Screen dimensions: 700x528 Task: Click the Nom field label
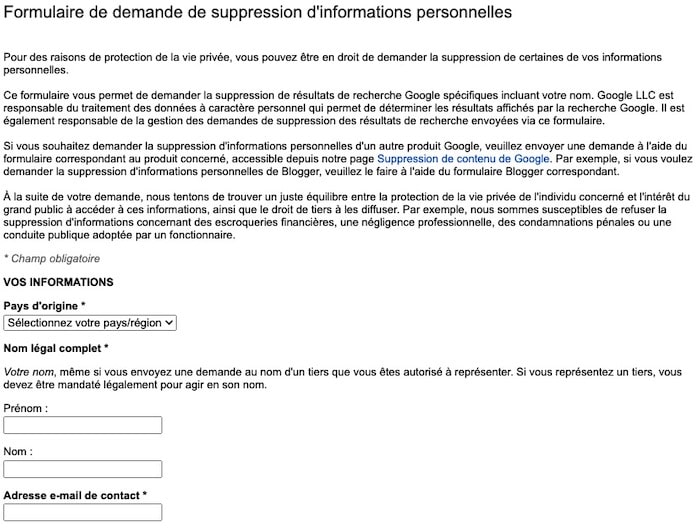[x=18, y=451]
